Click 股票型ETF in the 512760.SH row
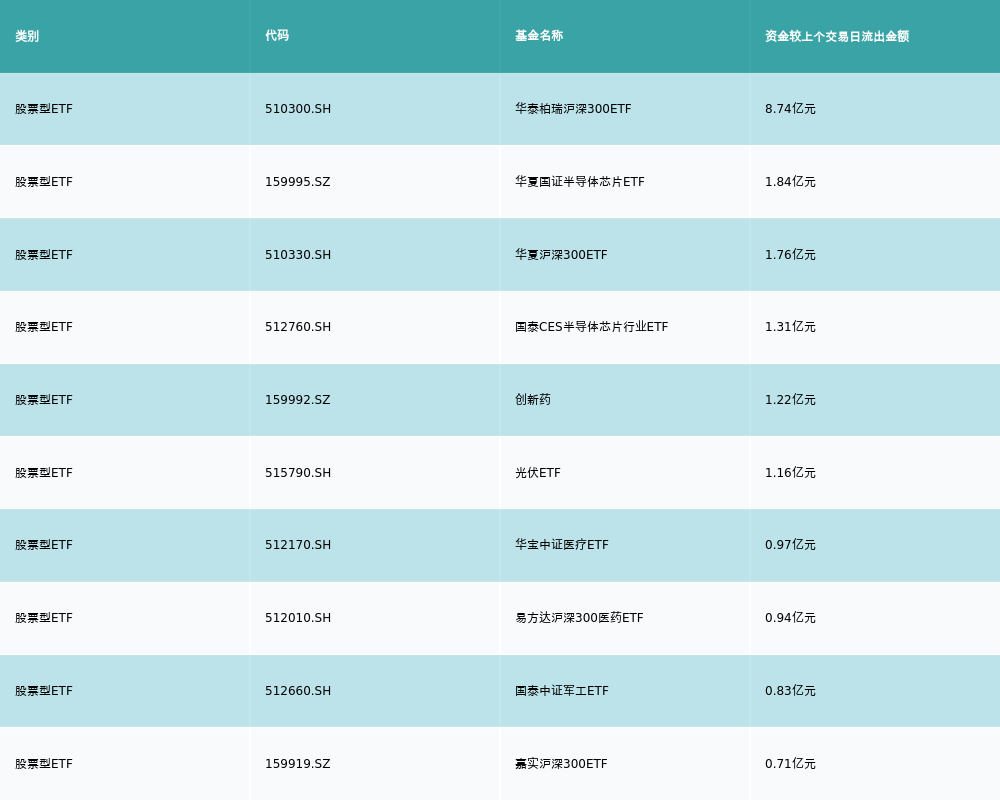 [44, 327]
